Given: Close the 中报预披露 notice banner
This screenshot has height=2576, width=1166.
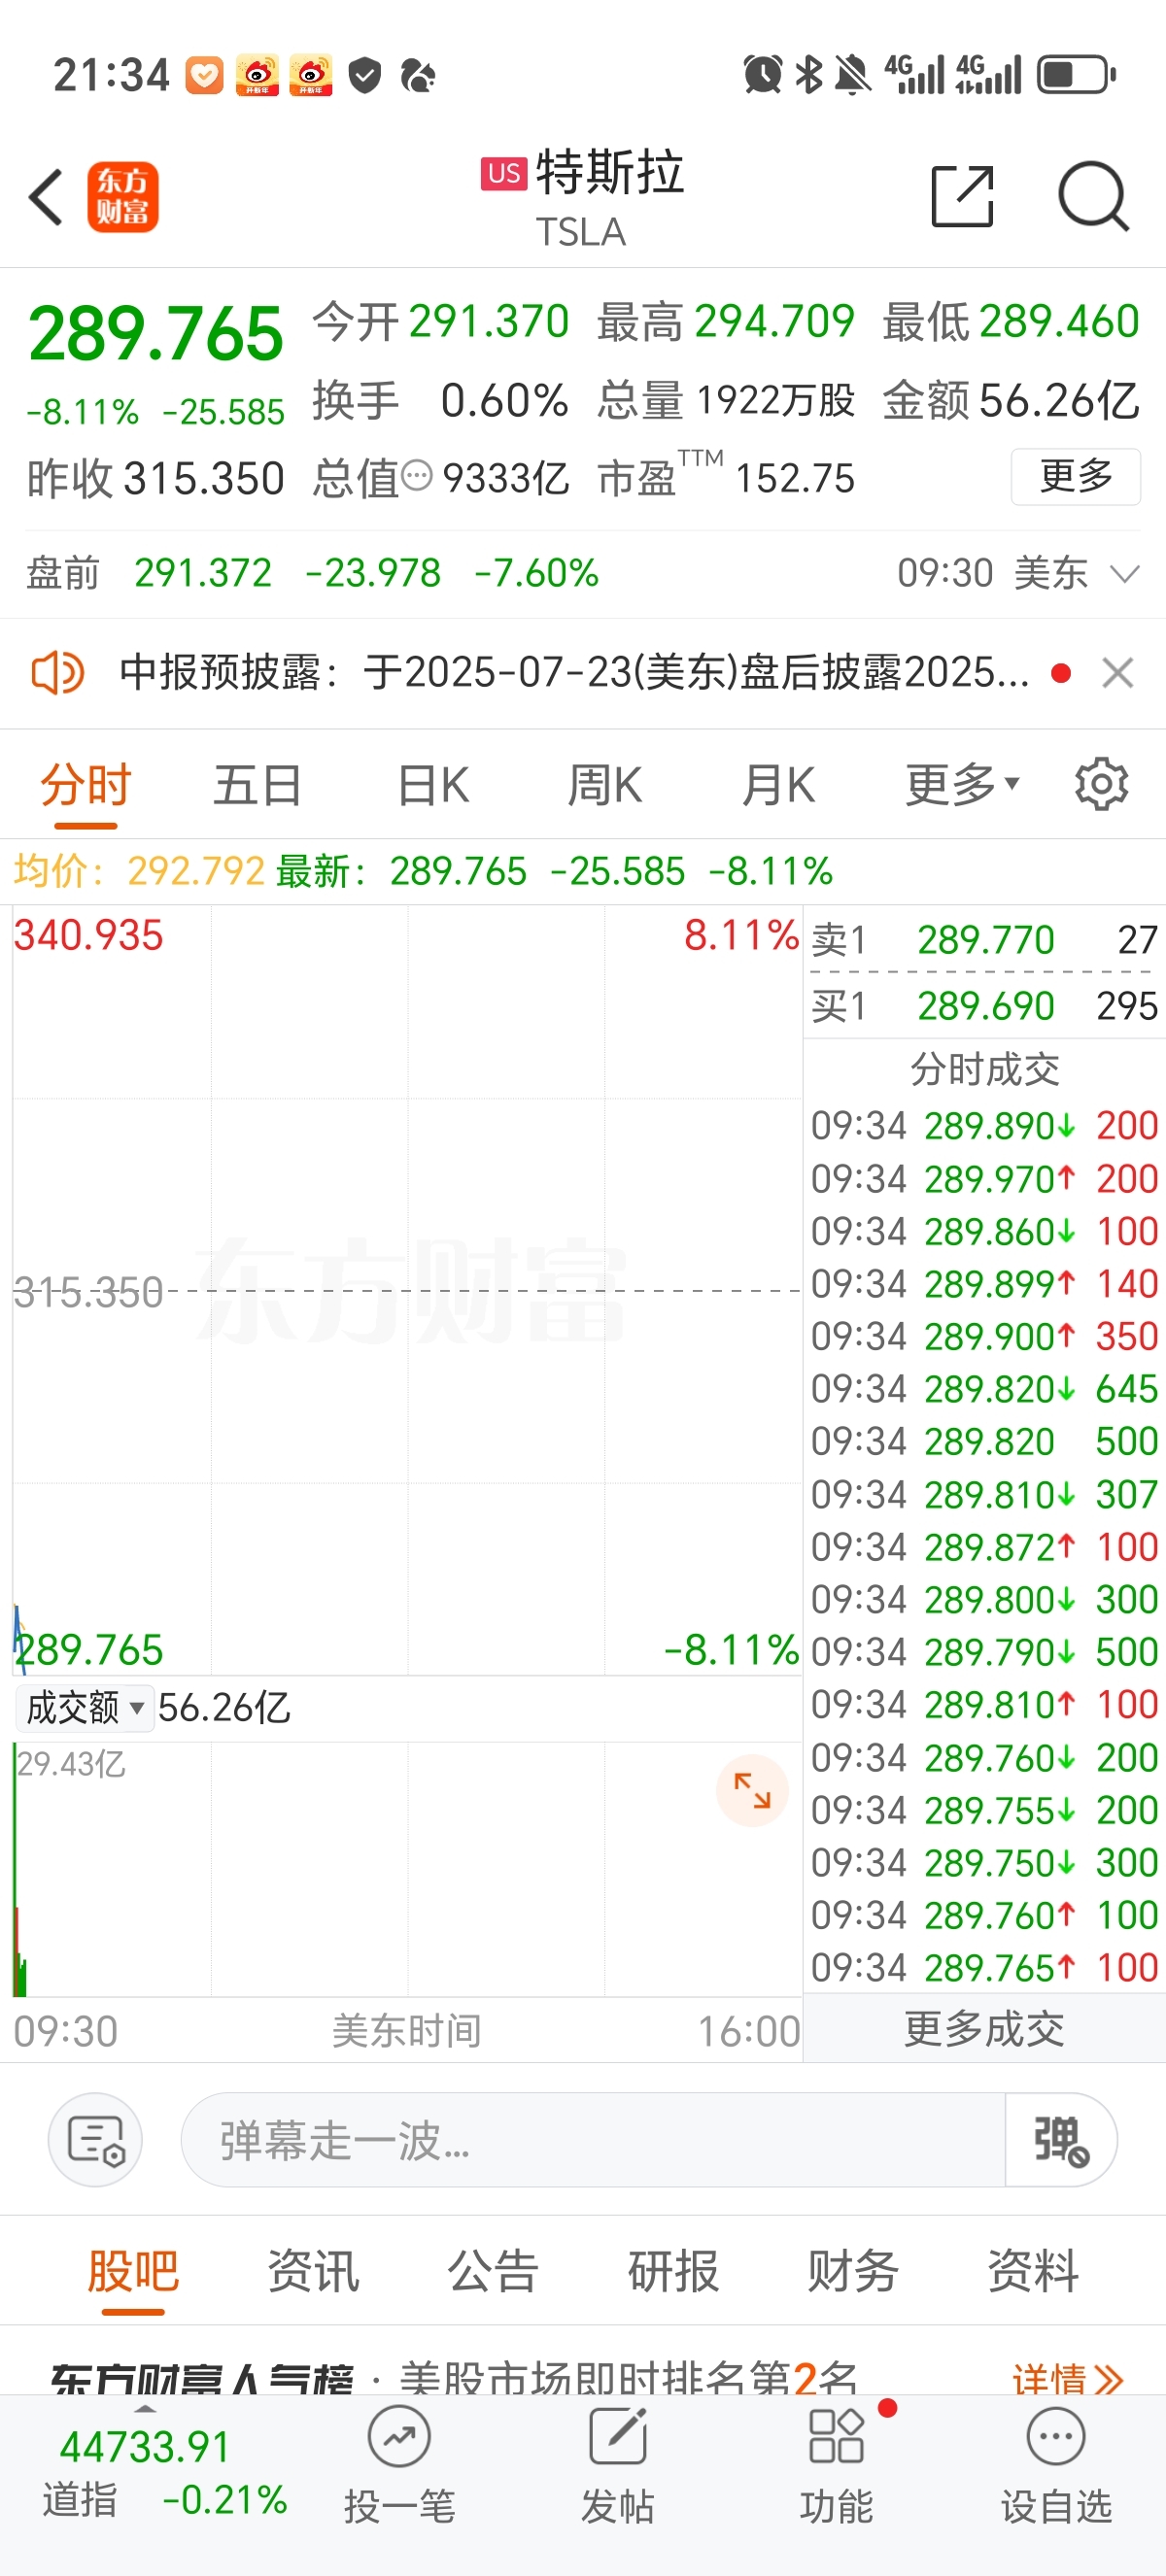Looking at the screenshot, I should (1117, 673).
